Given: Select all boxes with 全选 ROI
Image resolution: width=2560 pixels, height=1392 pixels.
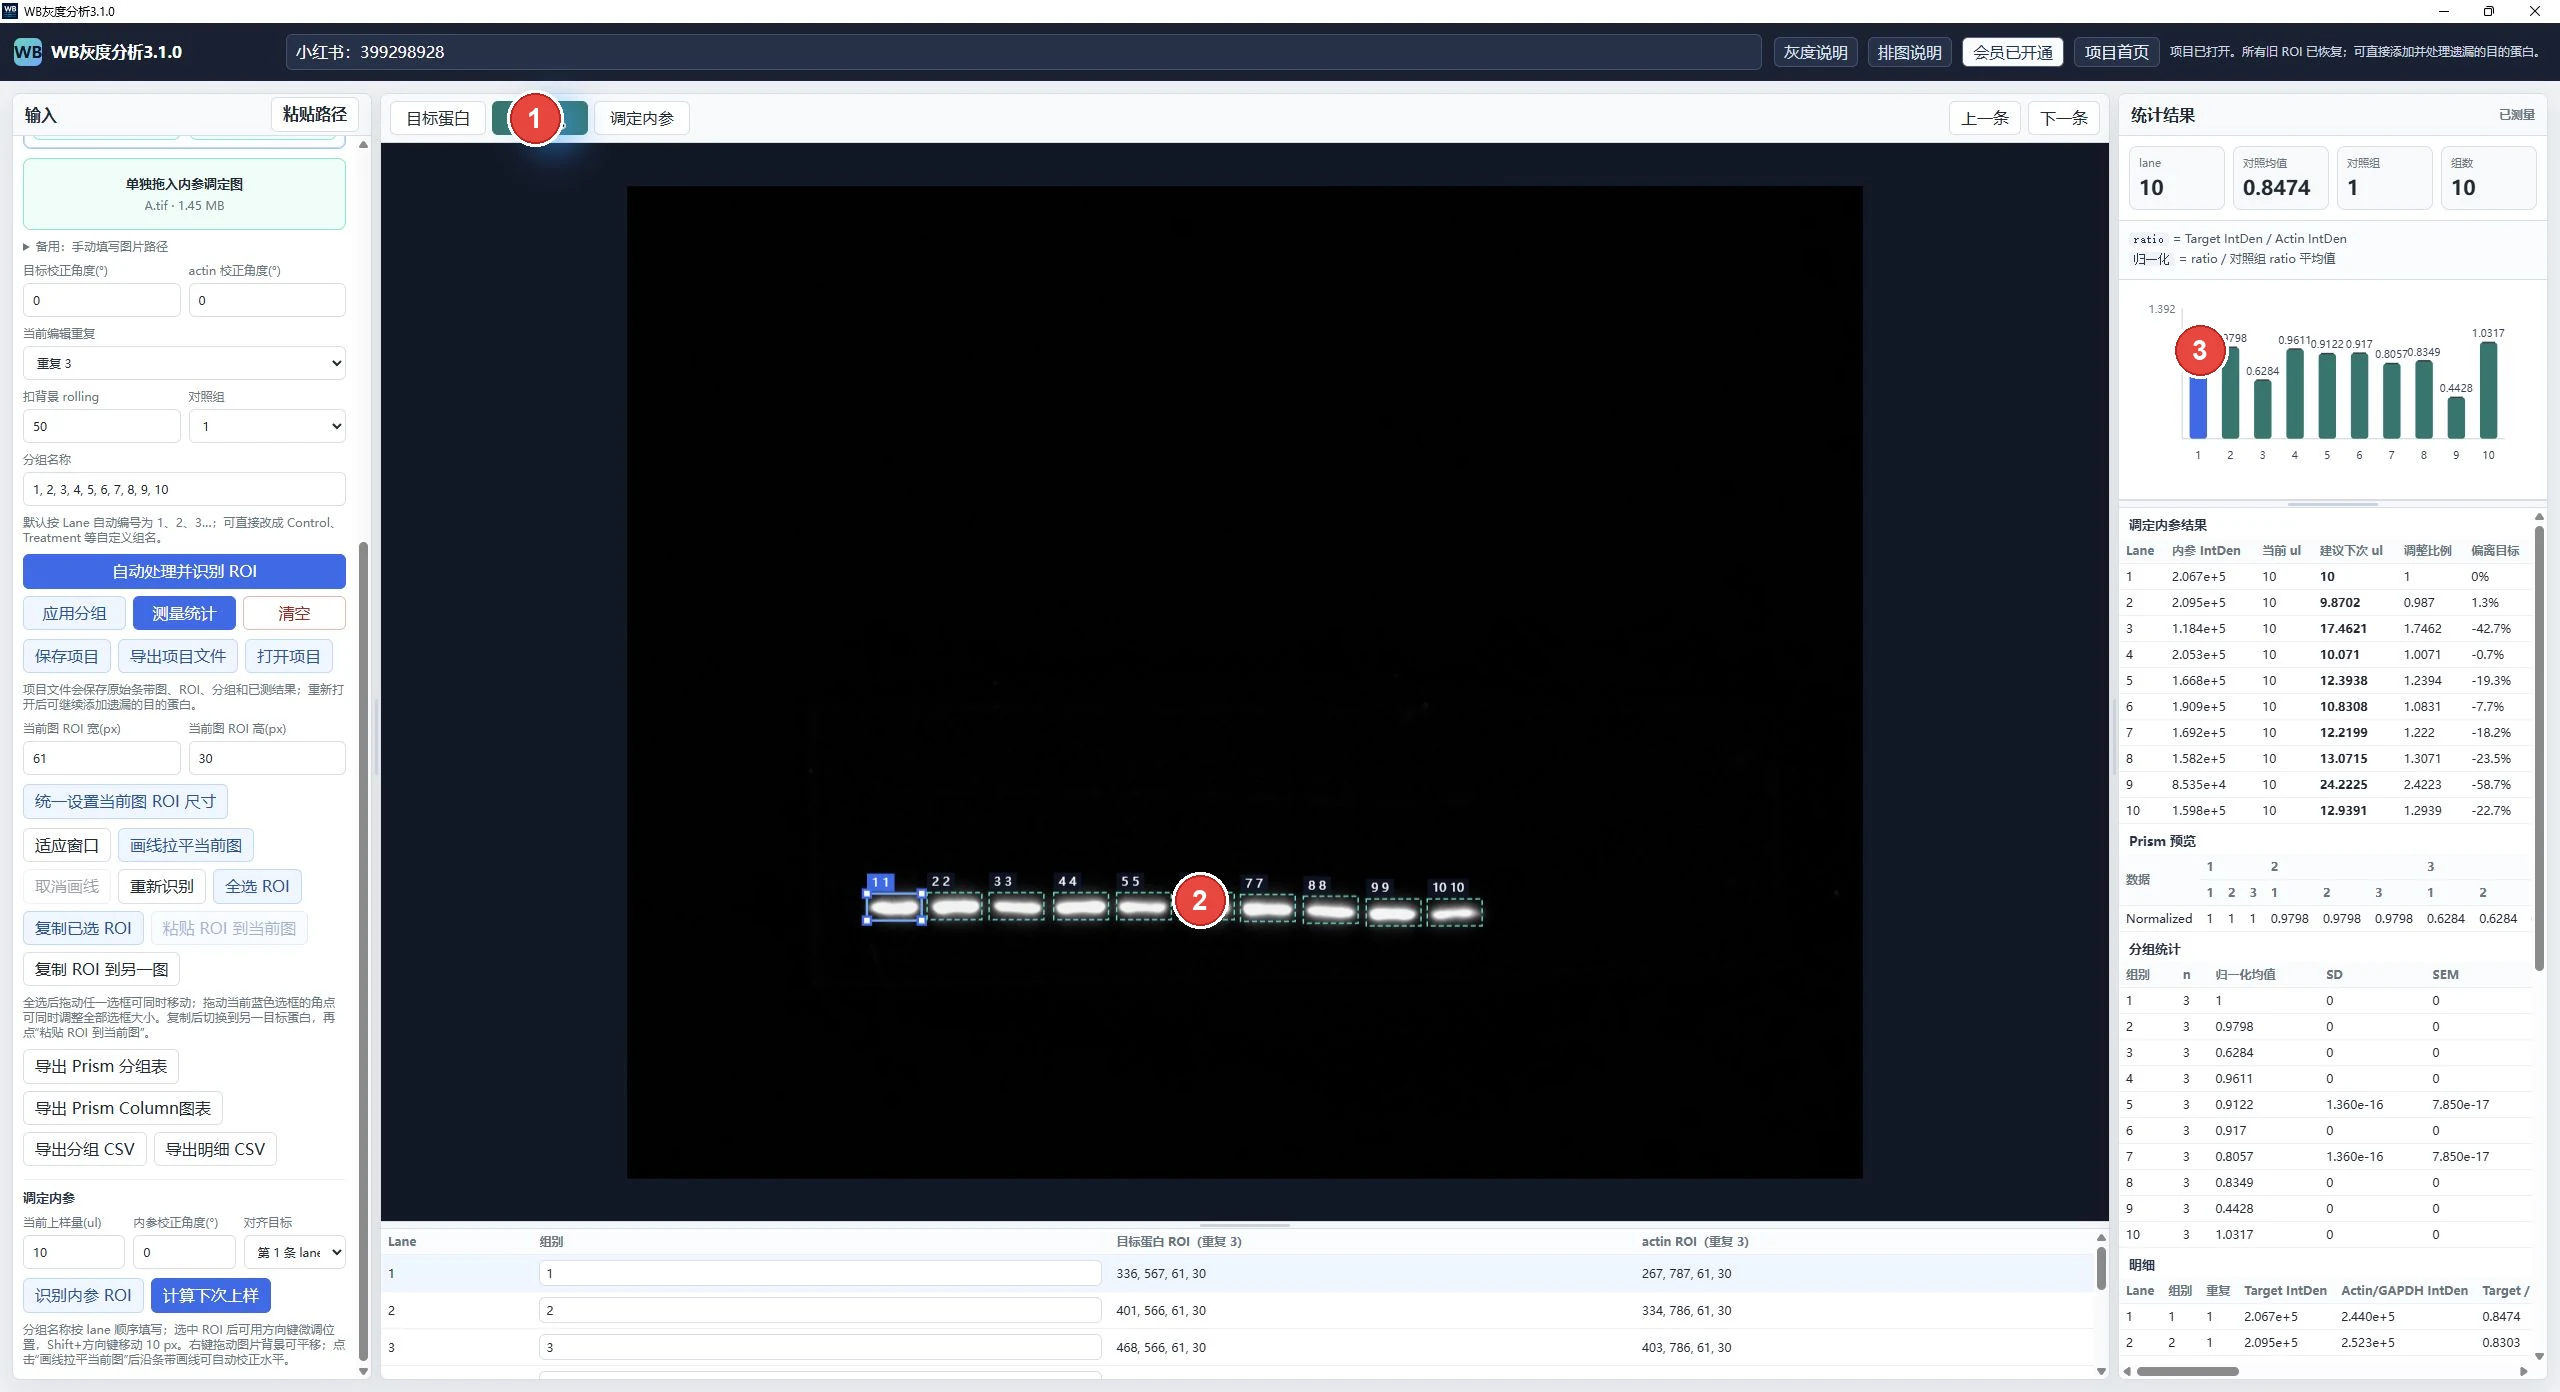Looking at the screenshot, I should [x=257, y=886].
